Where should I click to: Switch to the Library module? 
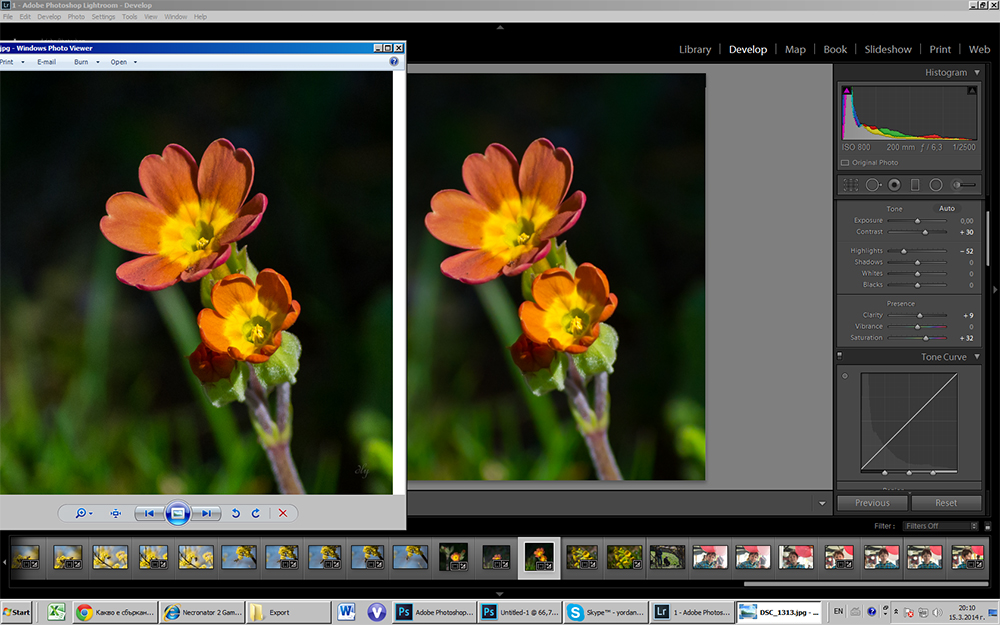695,49
